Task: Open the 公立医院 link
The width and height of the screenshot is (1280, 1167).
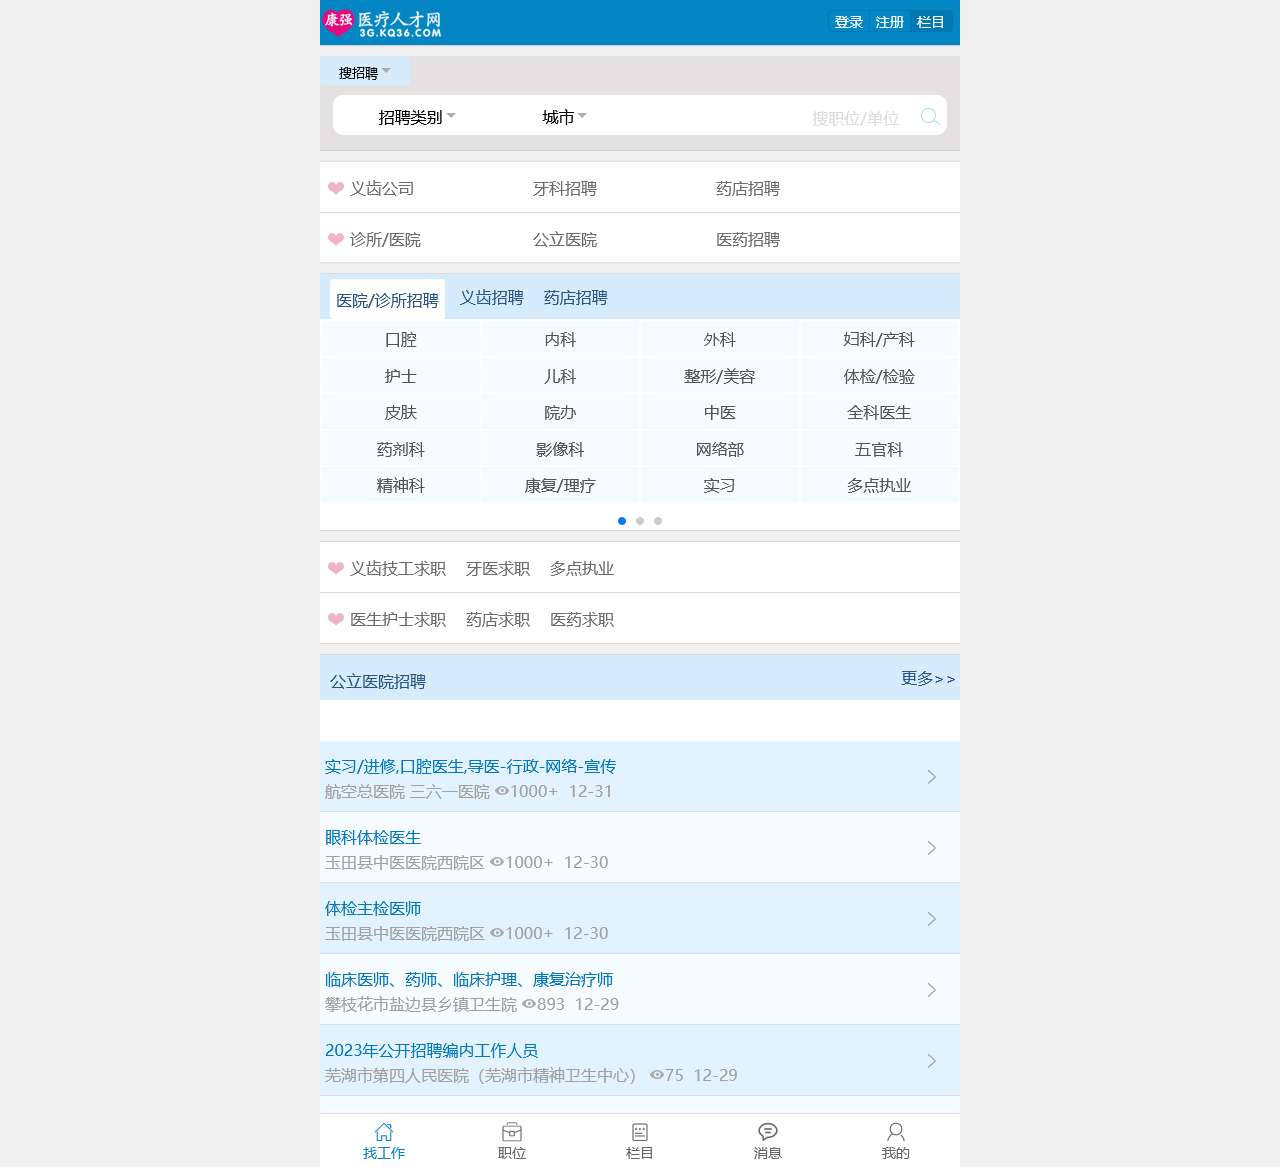Action: (565, 239)
